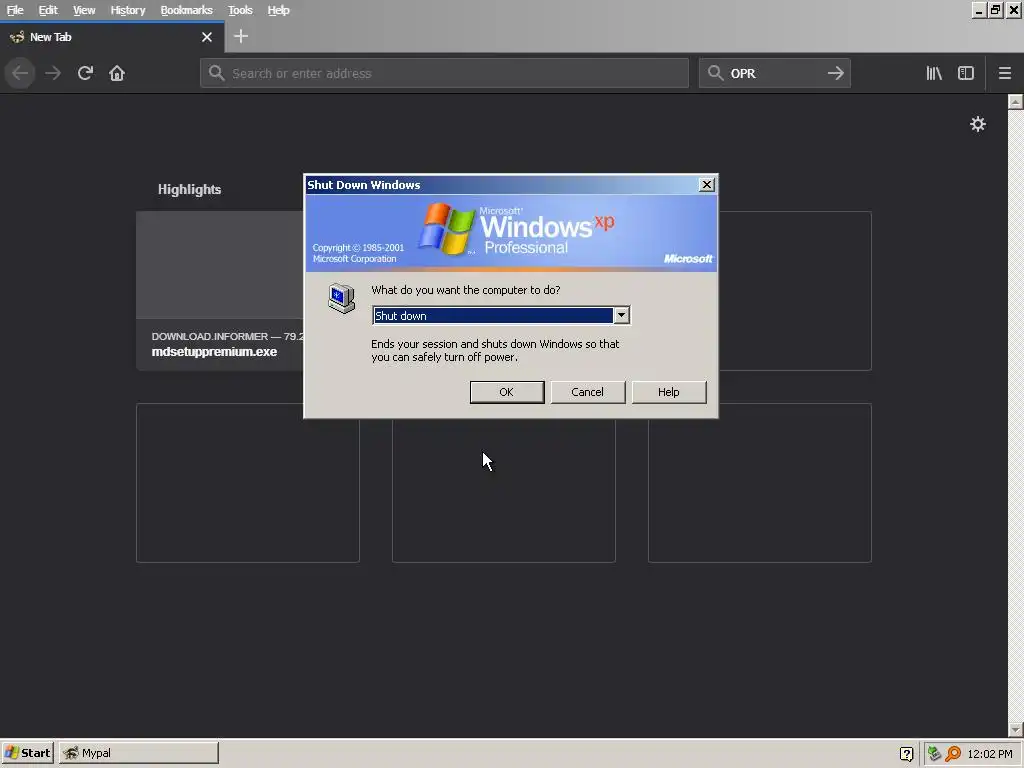
Task: Open the Edit menu
Action: [48, 10]
